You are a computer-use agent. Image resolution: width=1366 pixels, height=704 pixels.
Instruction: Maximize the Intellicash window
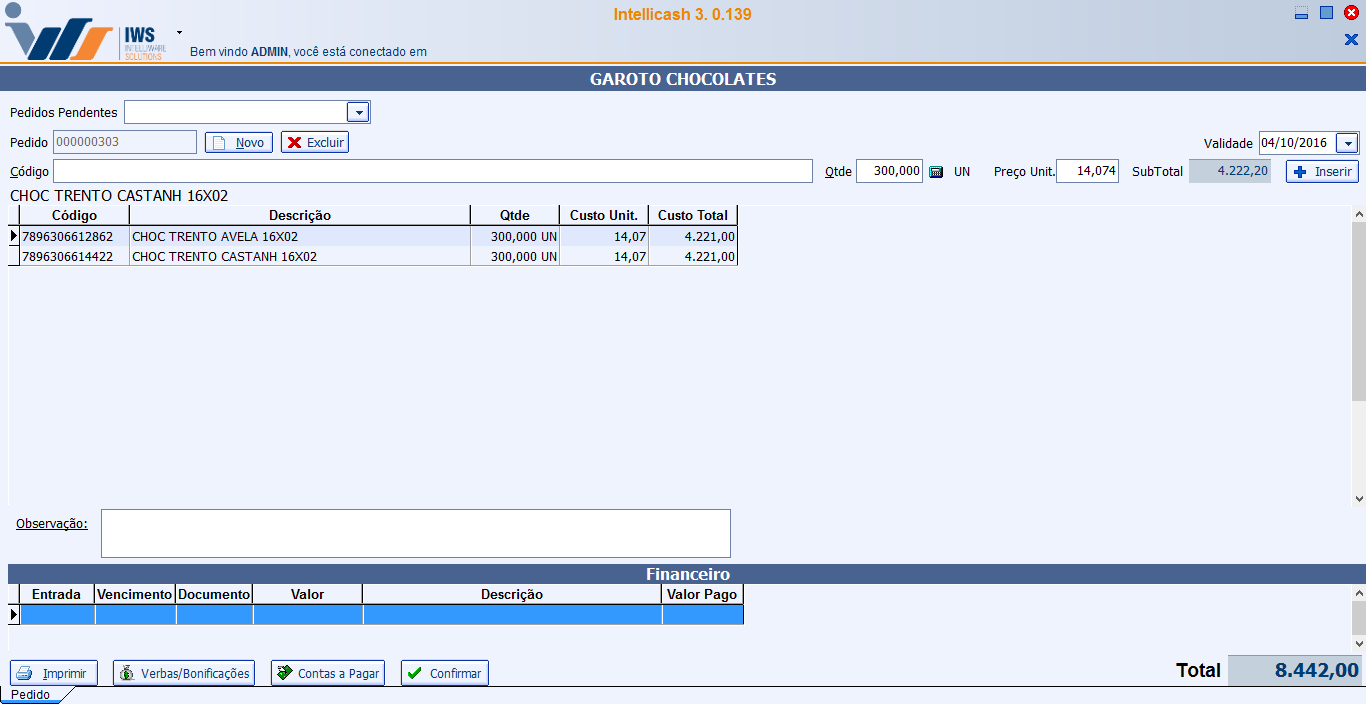coord(1326,13)
